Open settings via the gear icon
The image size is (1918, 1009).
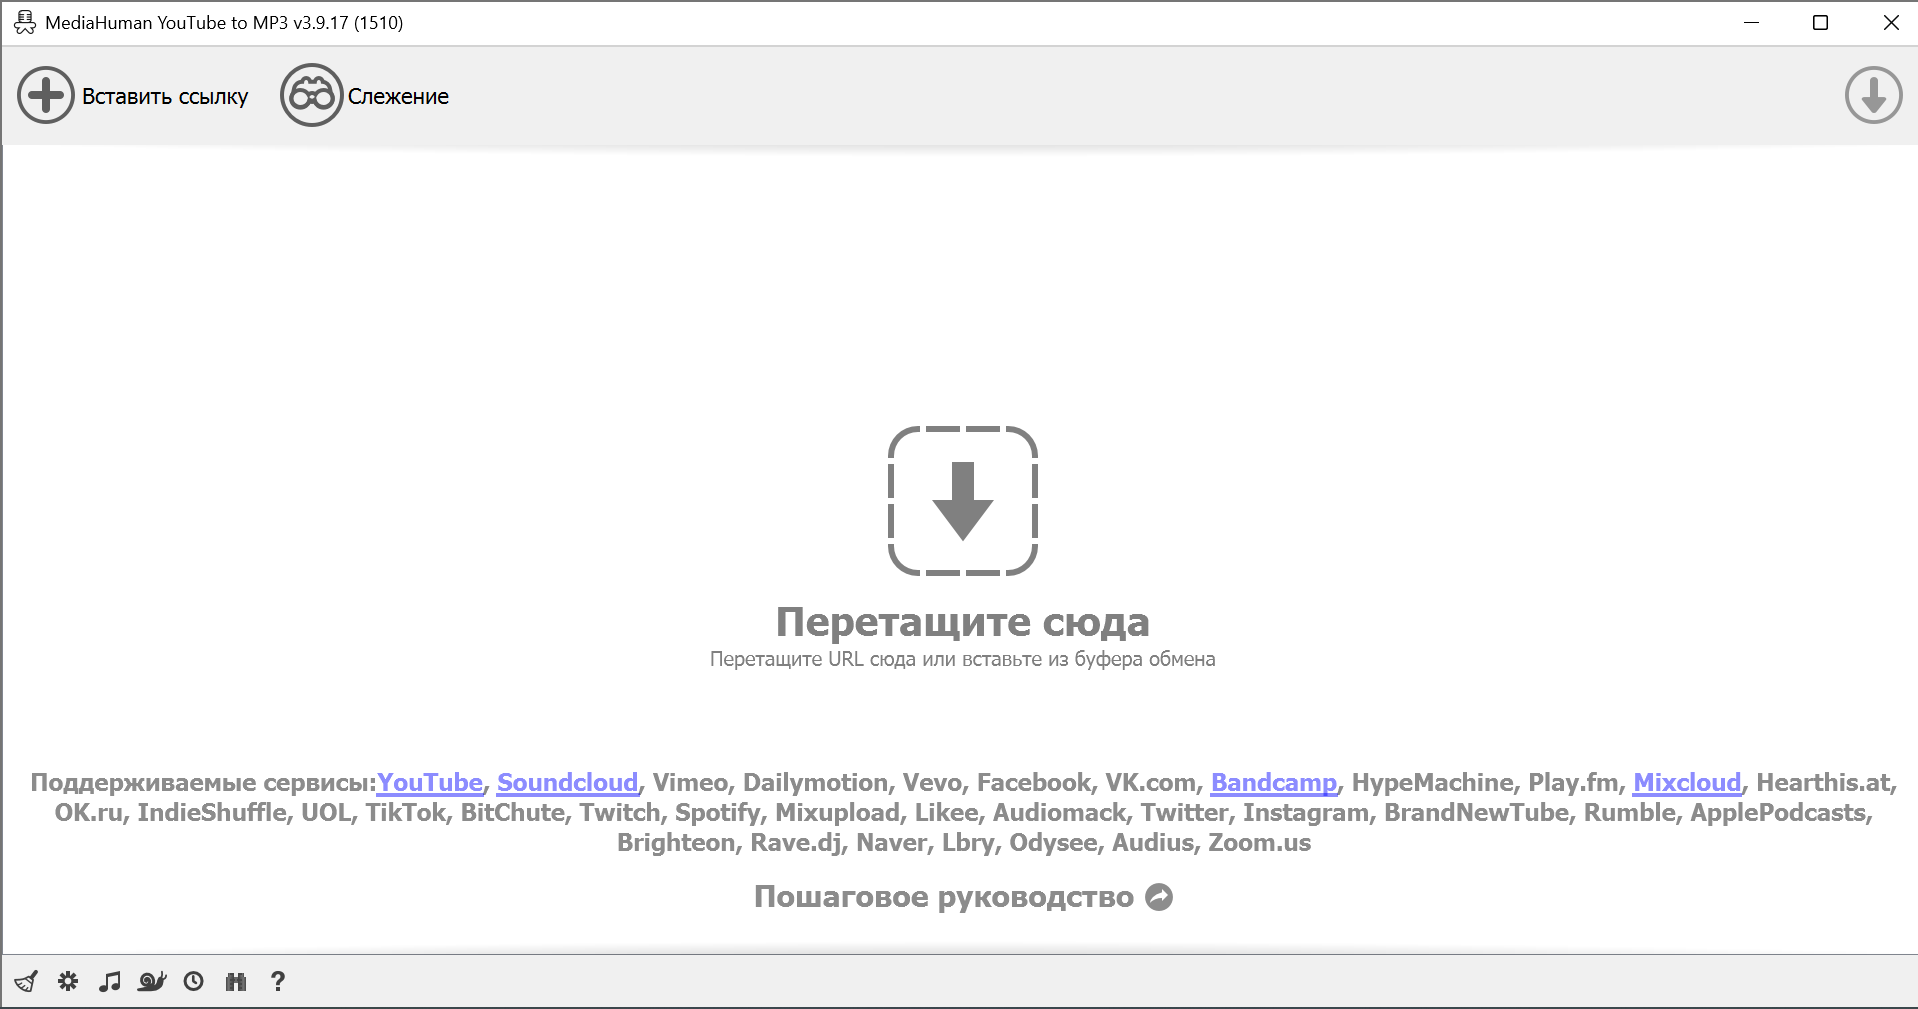pyautogui.click(x=68, y=981)
